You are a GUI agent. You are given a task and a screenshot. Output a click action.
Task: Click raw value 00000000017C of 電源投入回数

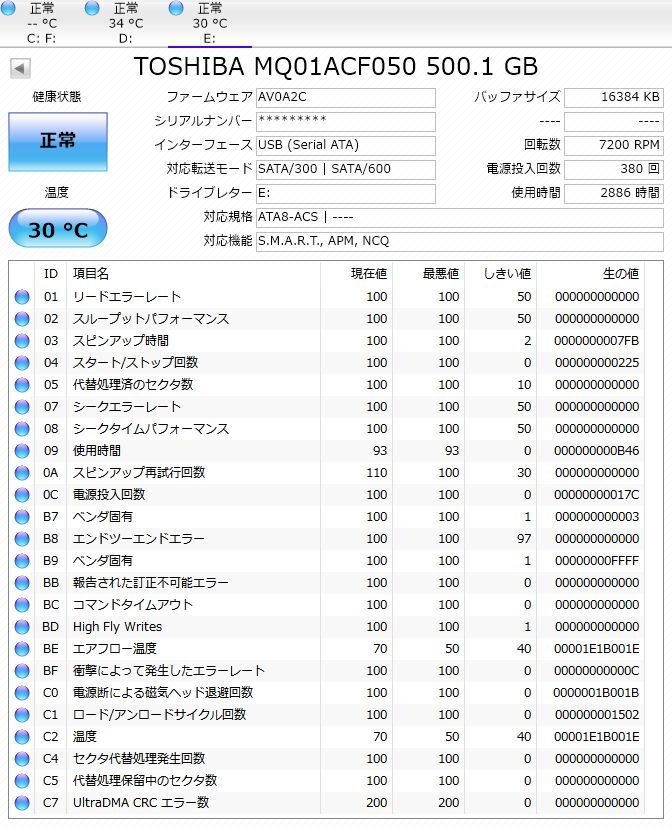point(597,495)
